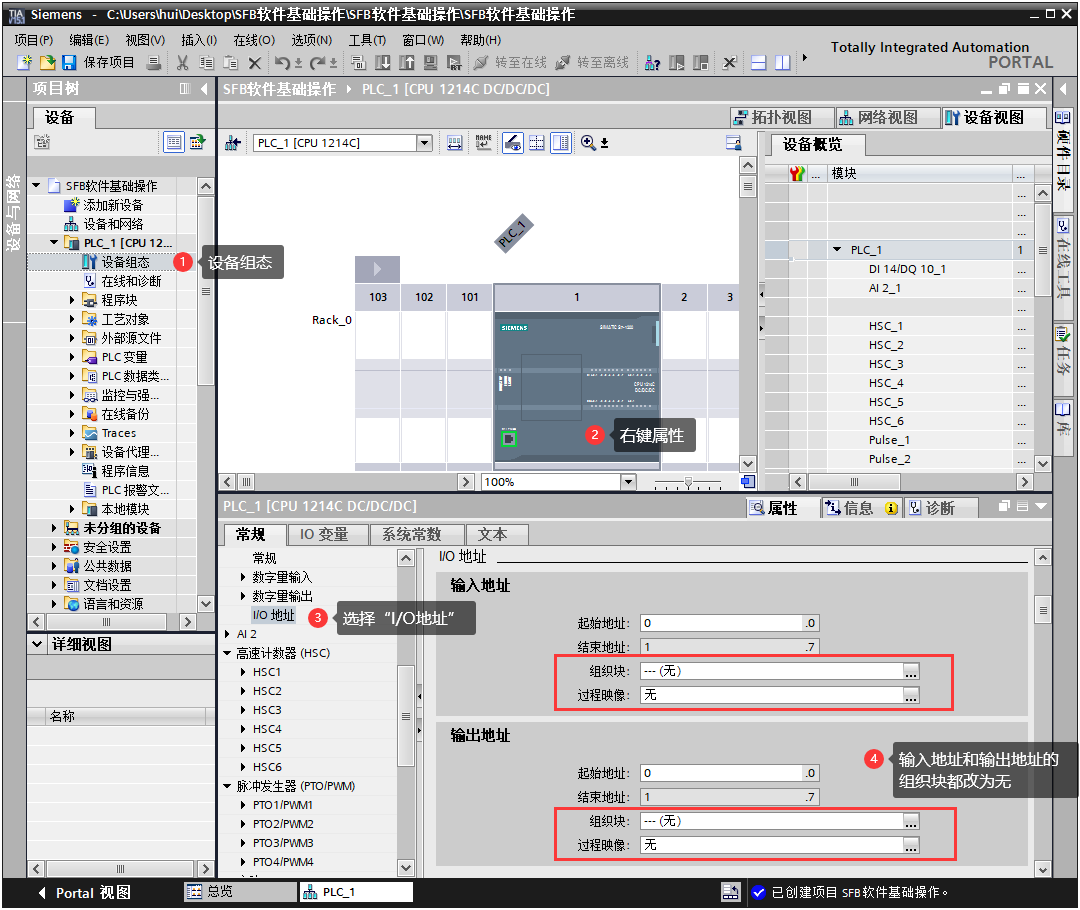This screenshot has width=1080, height=910.
Task: Open the 信息 inspector tab
Action: pos(861,508)
